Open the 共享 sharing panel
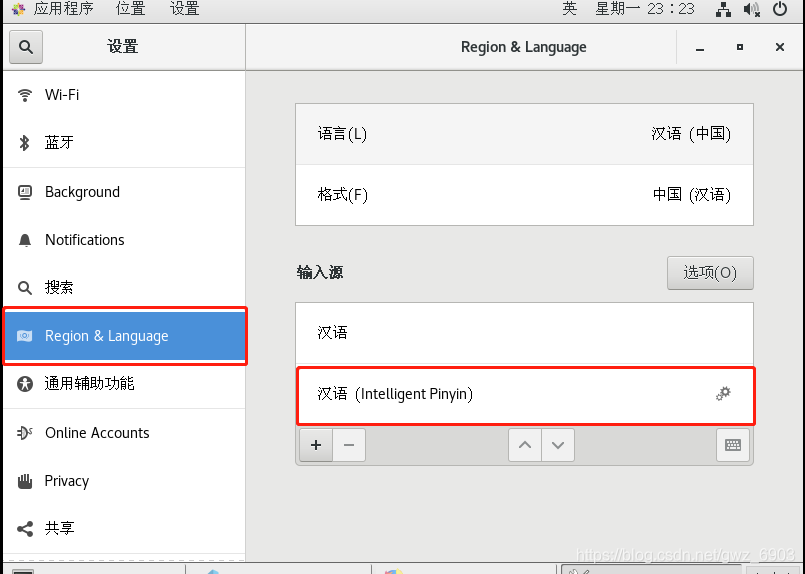 (124, 528)
